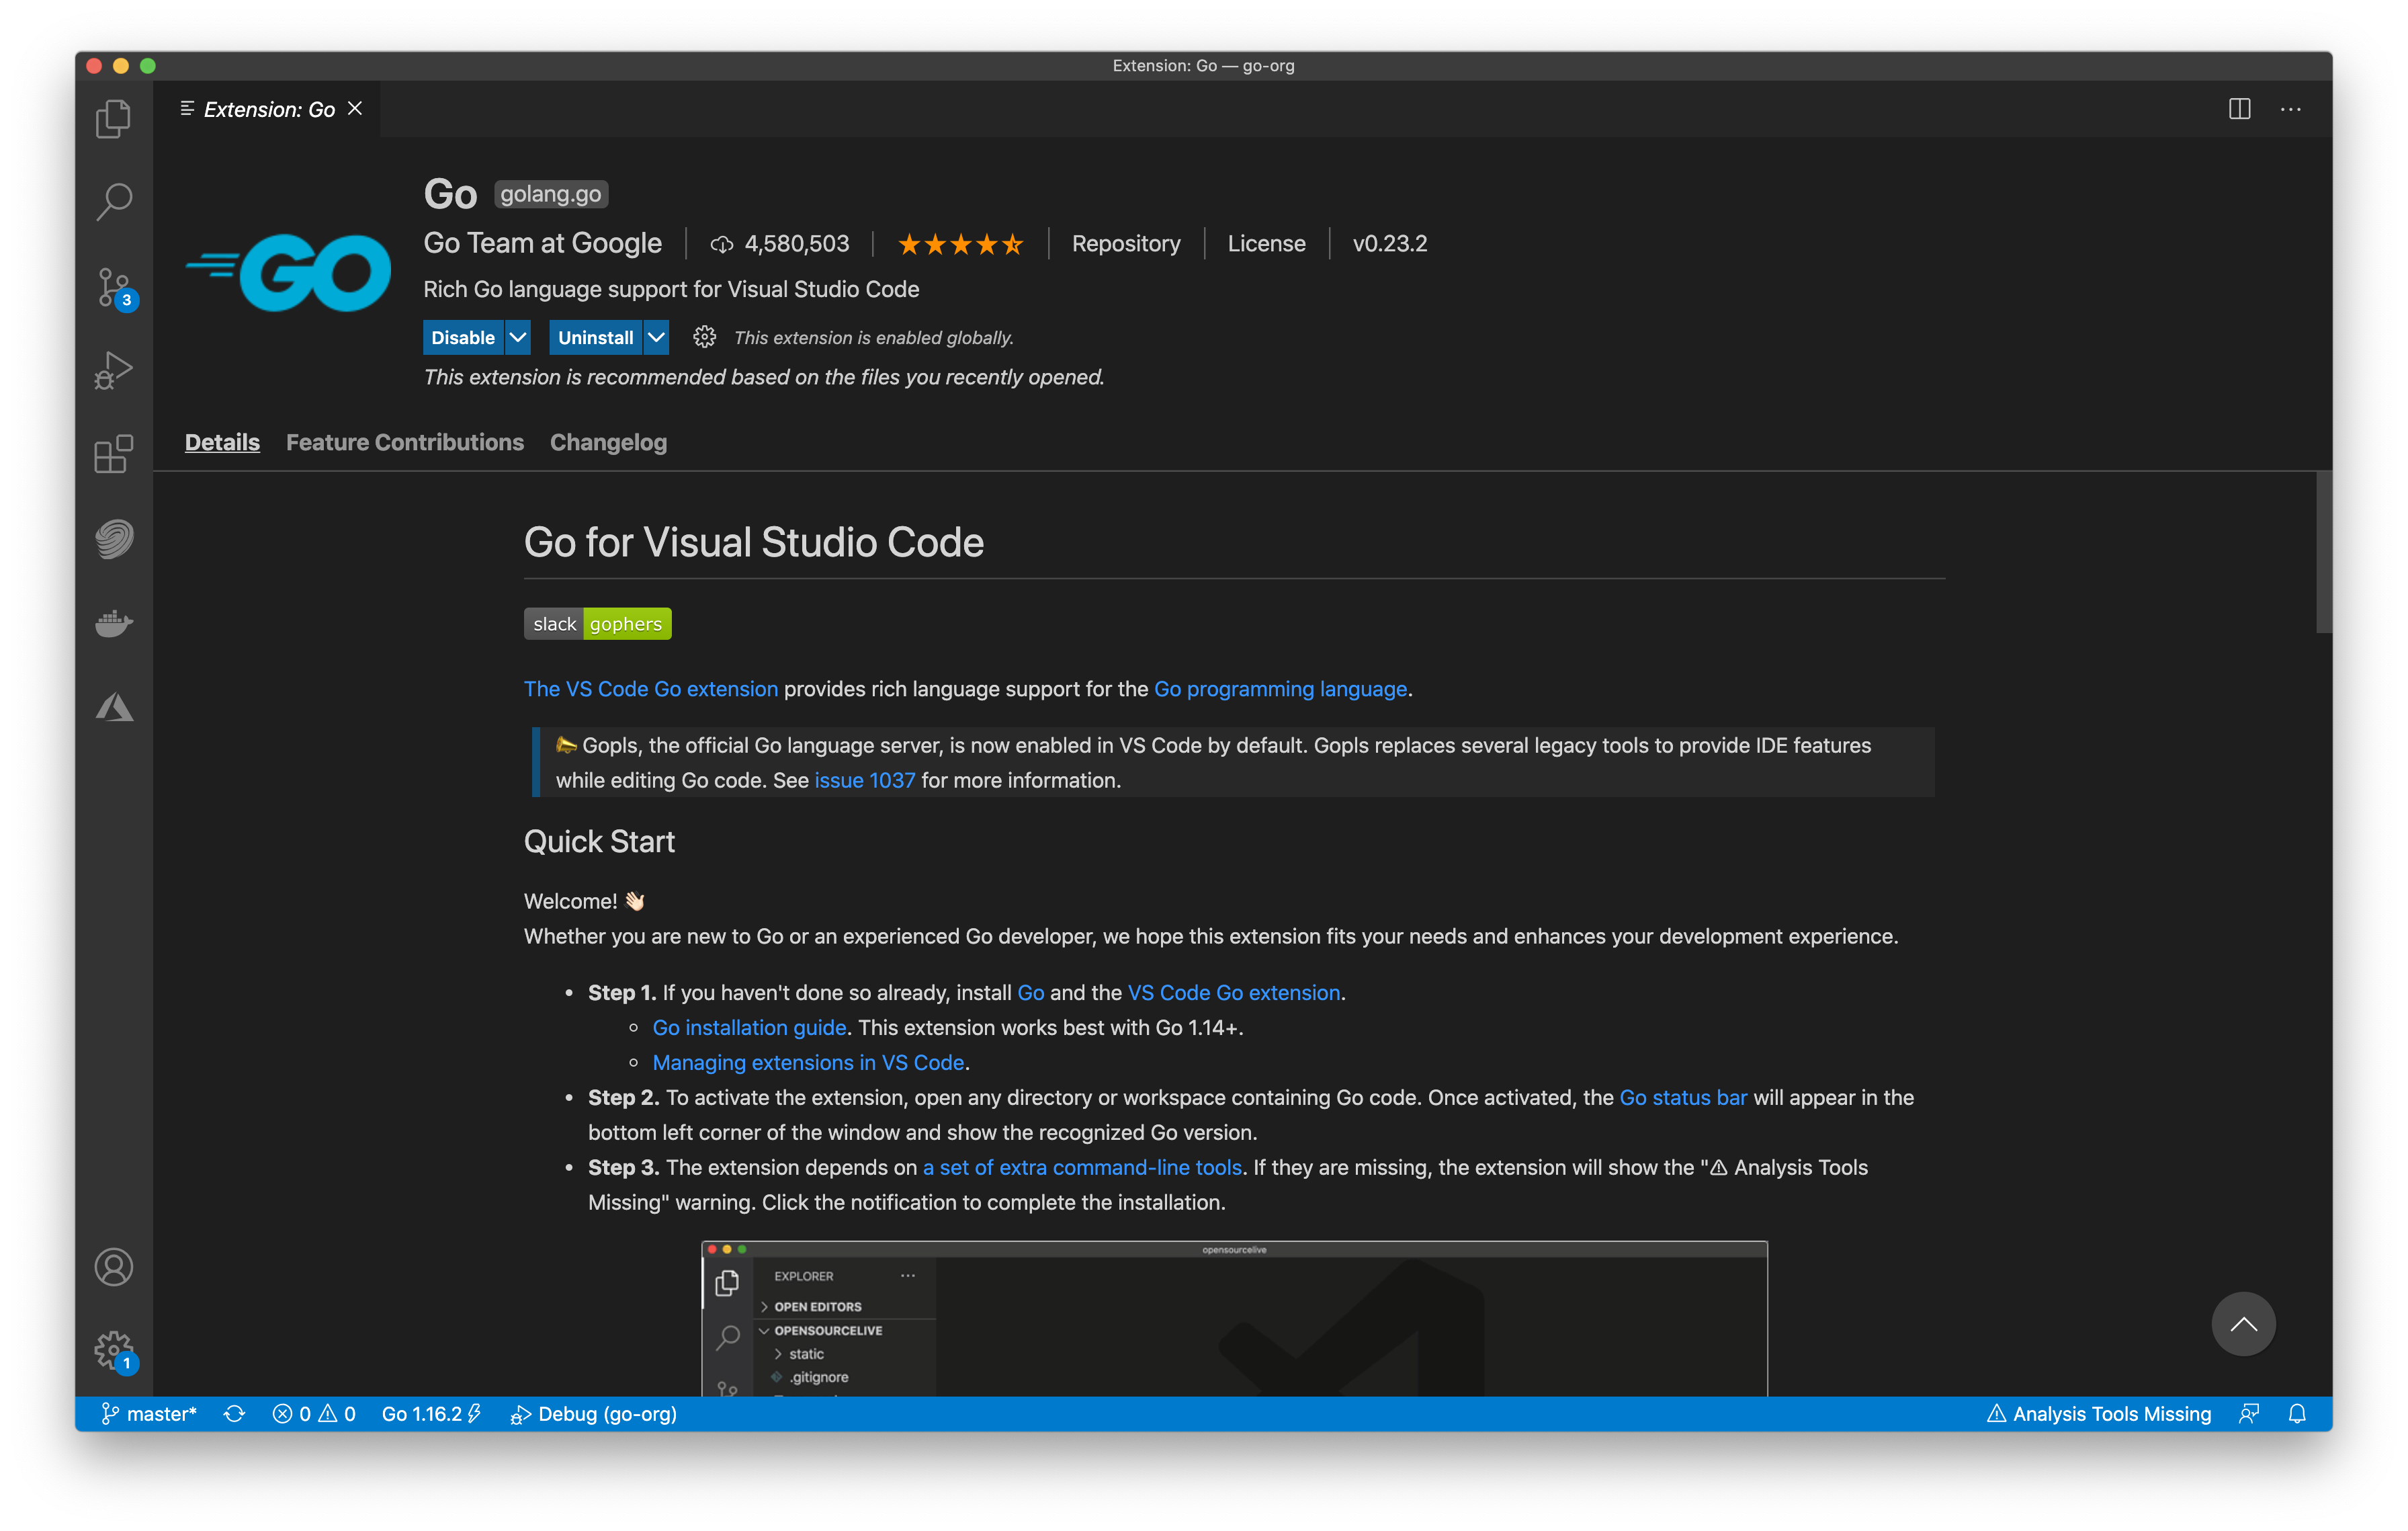Open the Azure view icon
Screen dimensions: 2408x1531
pyautogui.click(x=113, y=707)
